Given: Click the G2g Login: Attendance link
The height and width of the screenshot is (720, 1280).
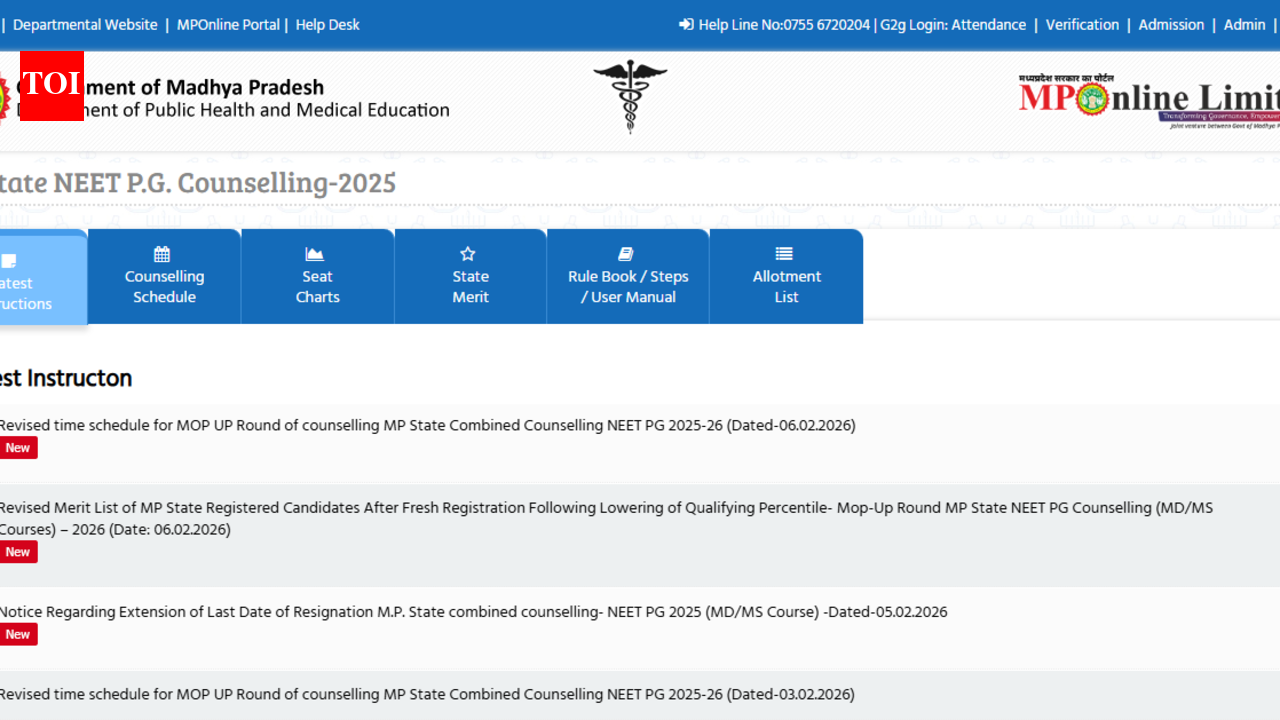Looking at the screenshot, I should pyautogui.click(x=953, y=24).
